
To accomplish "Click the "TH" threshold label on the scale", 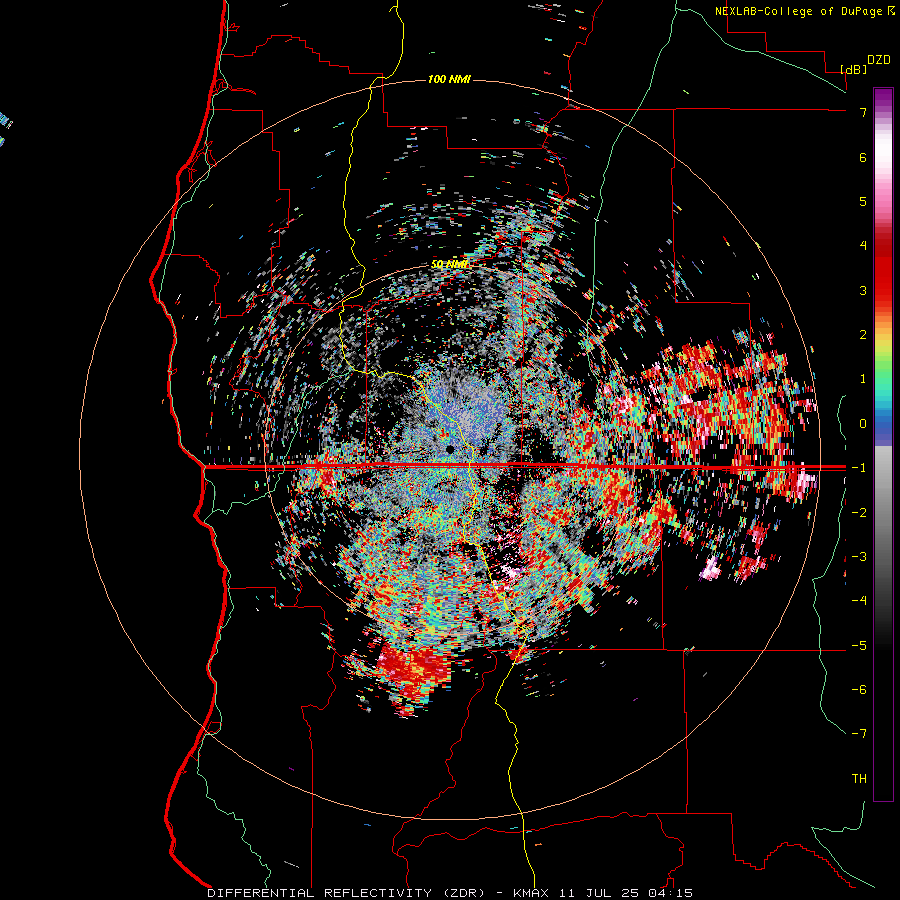I will click(859, 779).
